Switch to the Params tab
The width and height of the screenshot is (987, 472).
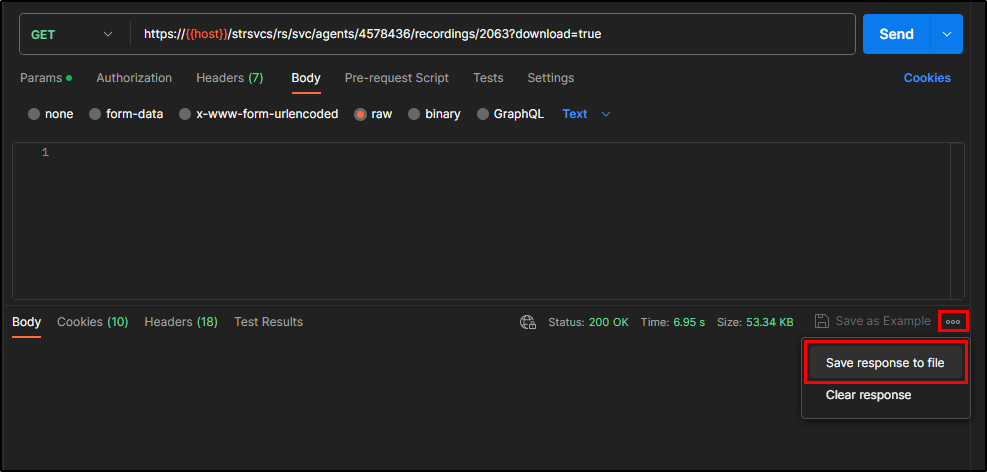(46, 78)
